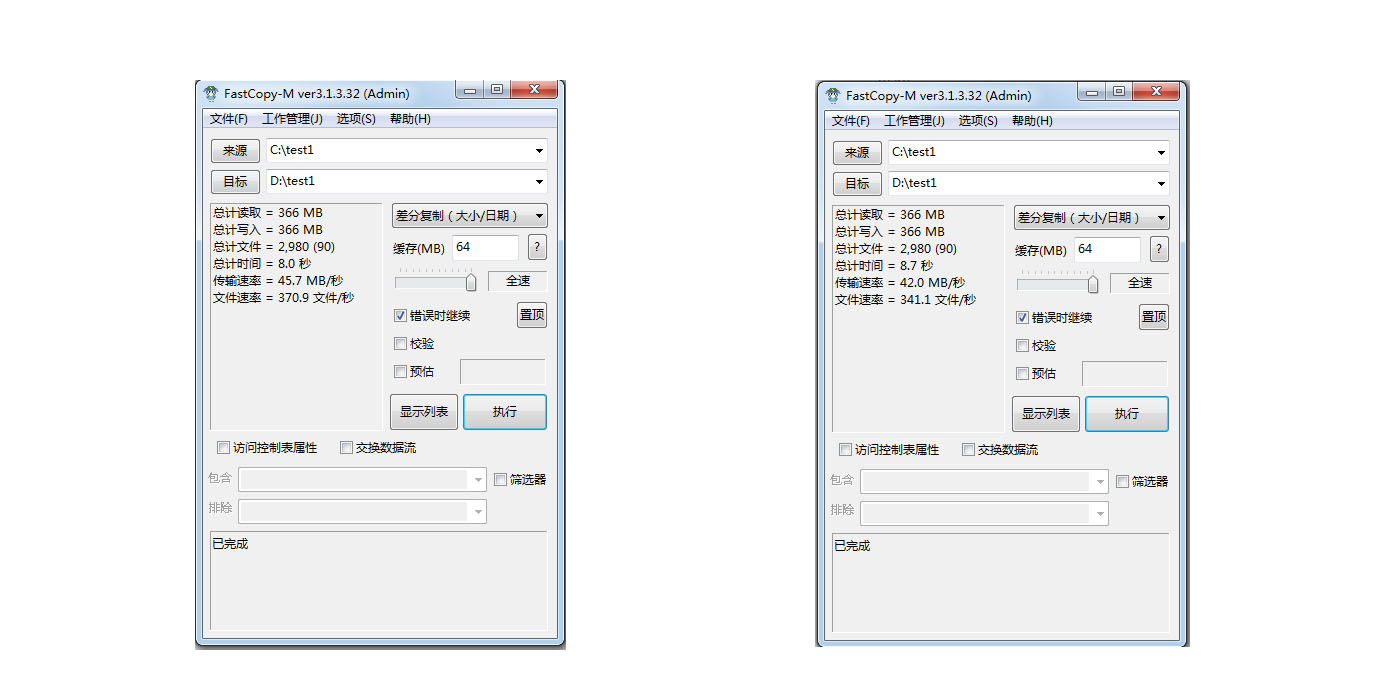1400x700 pixels.
Task: Open the 选项(S) menu
Action: 355,118
